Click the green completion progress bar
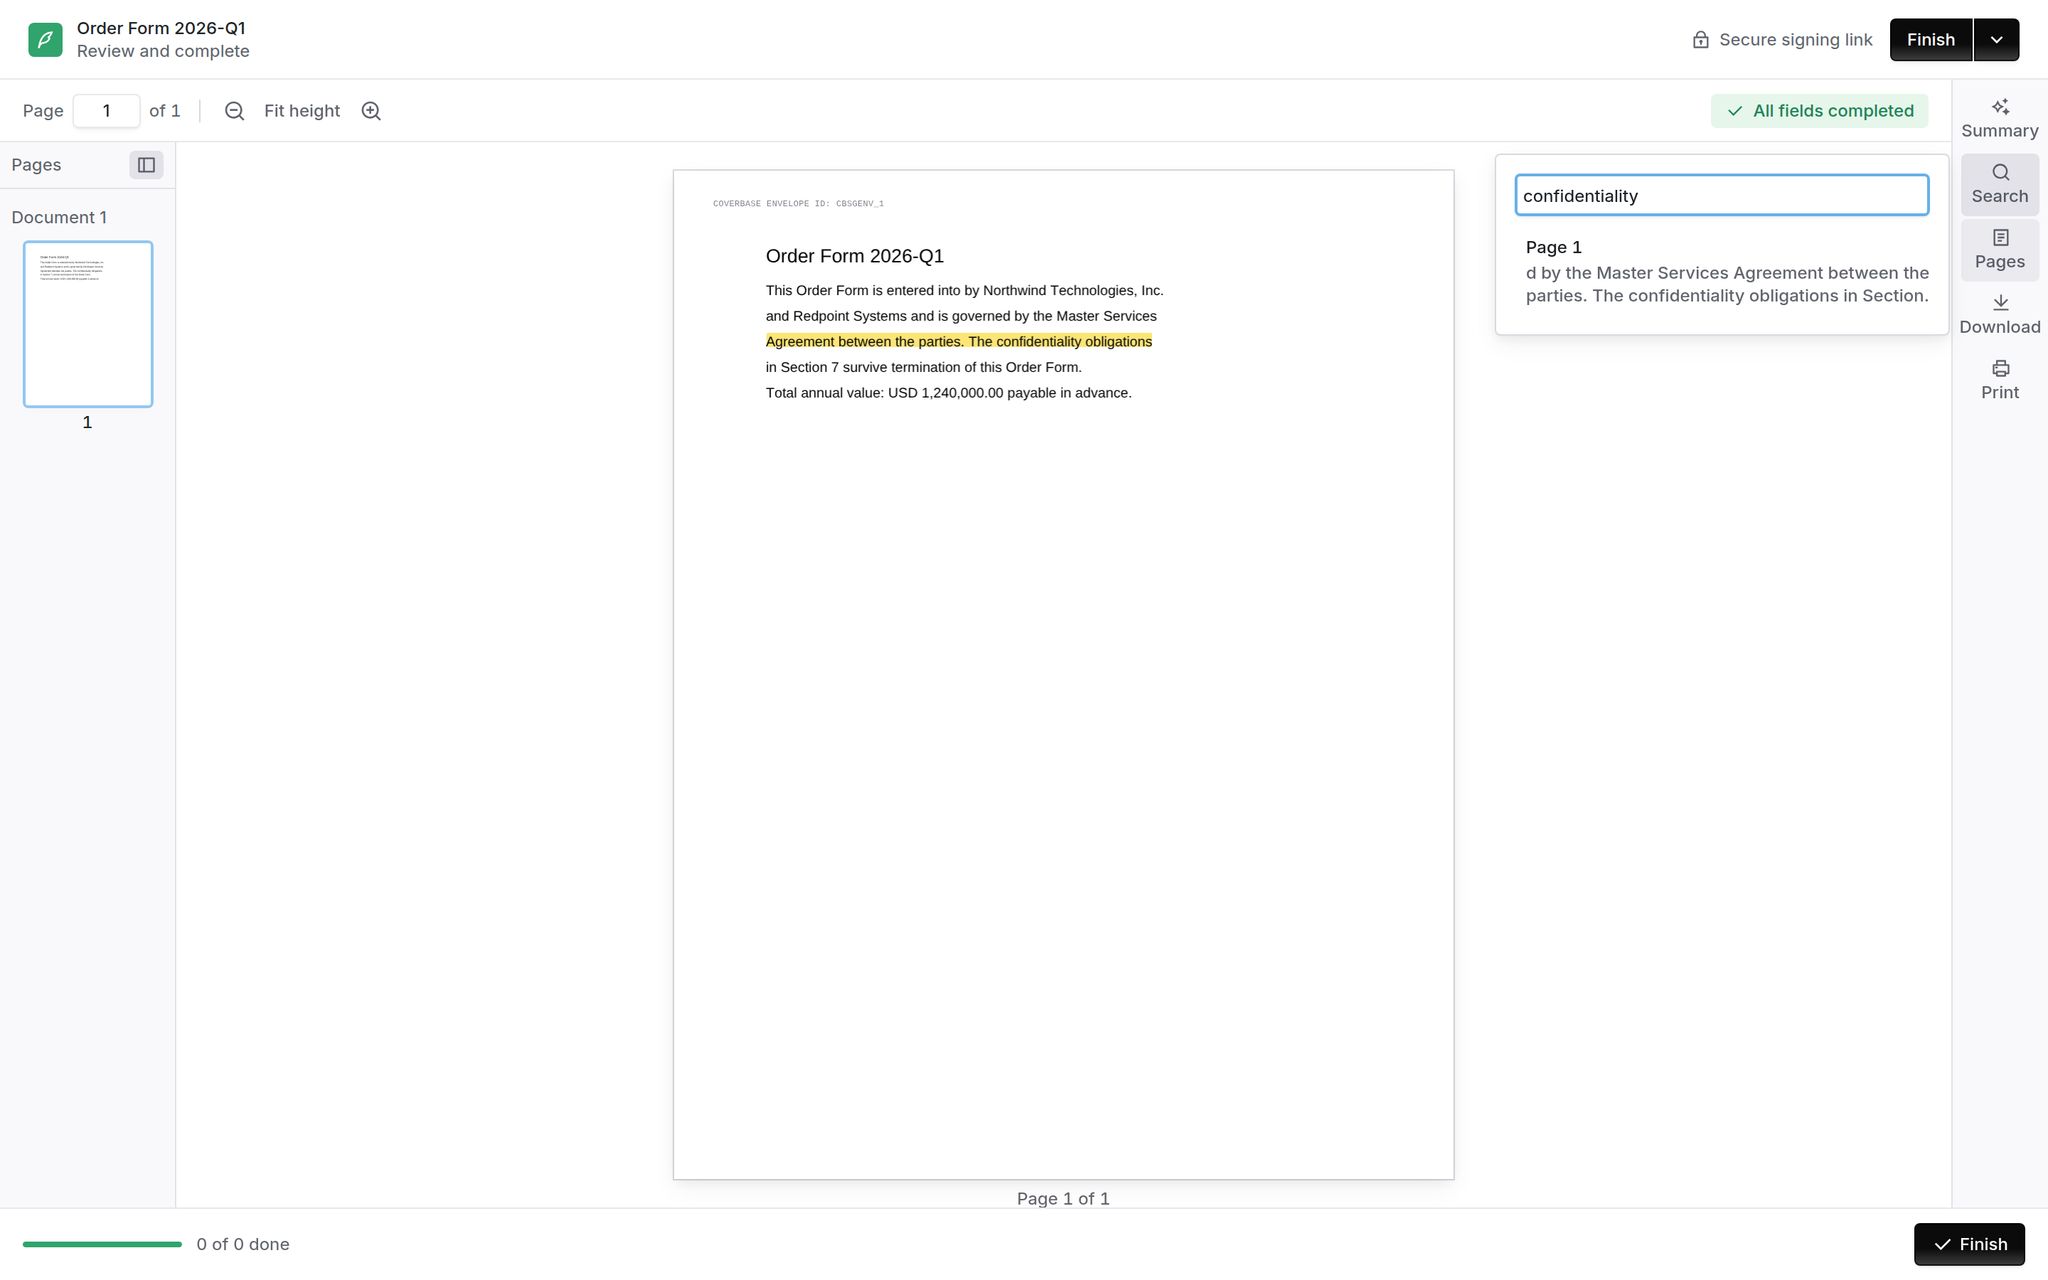Viewport: 2048px width, 1280px height. 102,1244
